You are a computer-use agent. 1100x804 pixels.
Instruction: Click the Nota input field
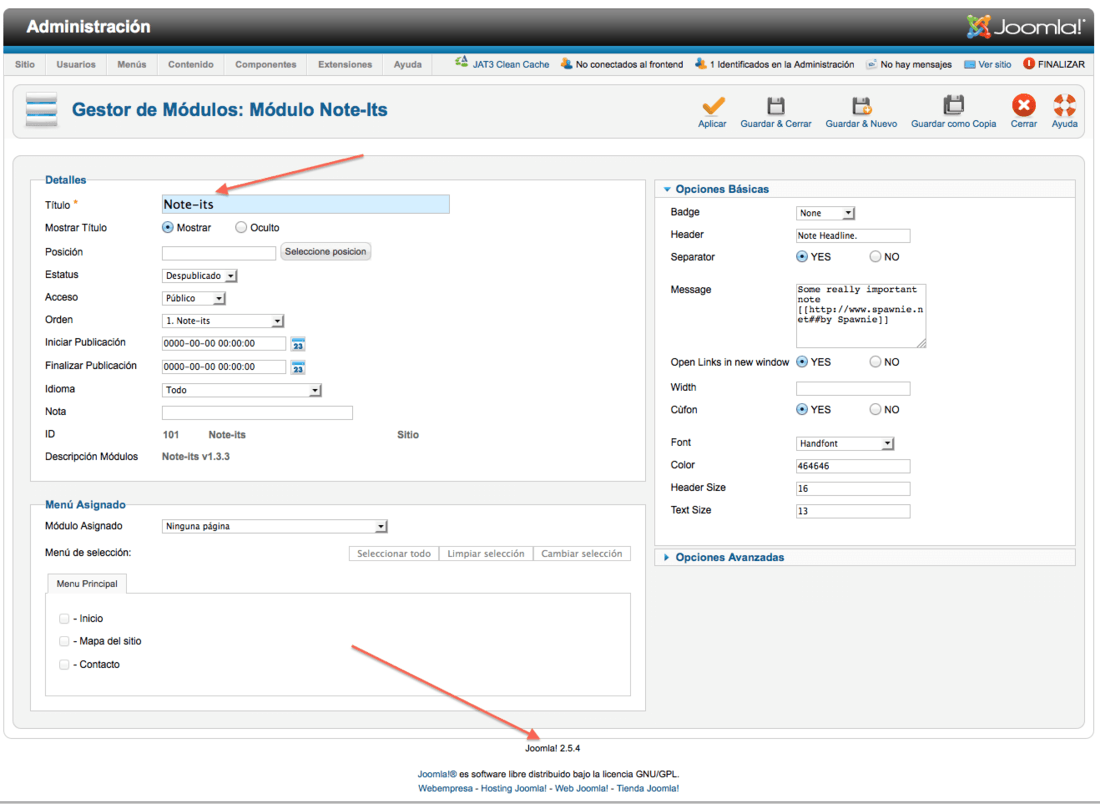257,413
